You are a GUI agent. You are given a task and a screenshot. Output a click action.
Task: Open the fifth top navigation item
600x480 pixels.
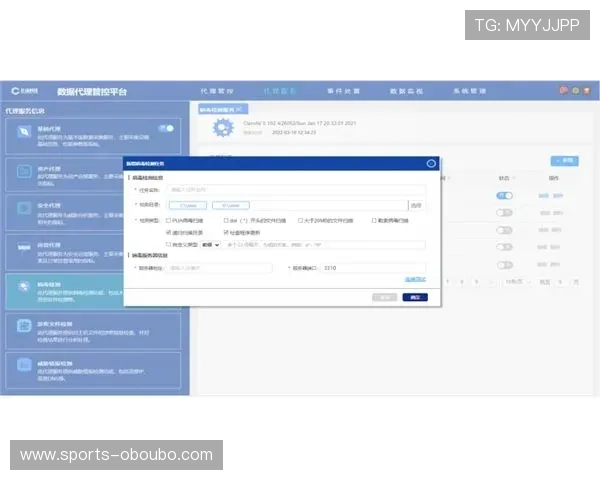click(x=470, y=91)
